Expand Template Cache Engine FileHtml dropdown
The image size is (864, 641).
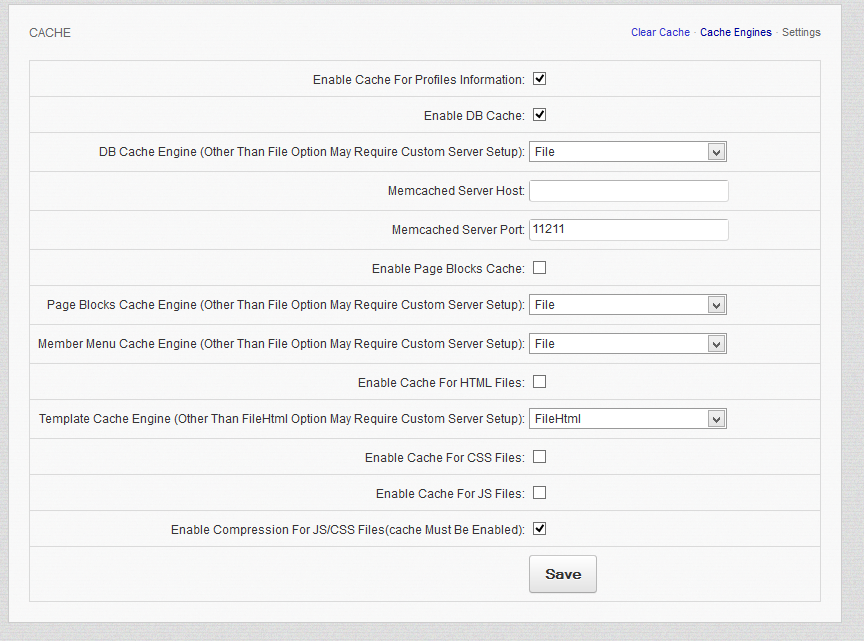click(x=626, y=419)
